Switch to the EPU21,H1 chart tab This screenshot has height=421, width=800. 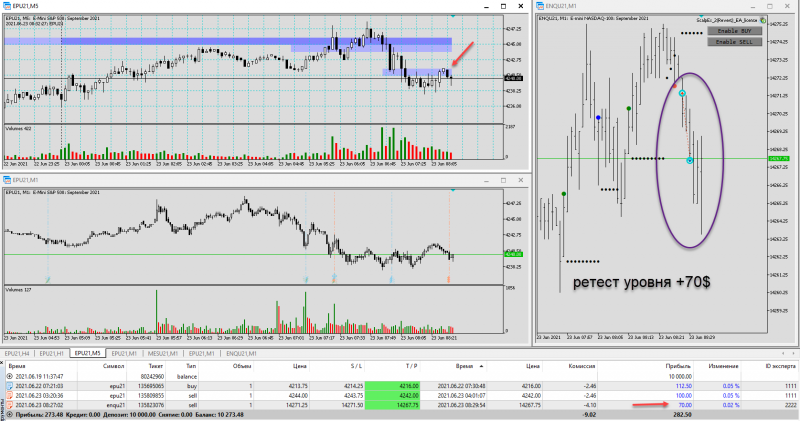pyautogui.click(x=52, y=353)
